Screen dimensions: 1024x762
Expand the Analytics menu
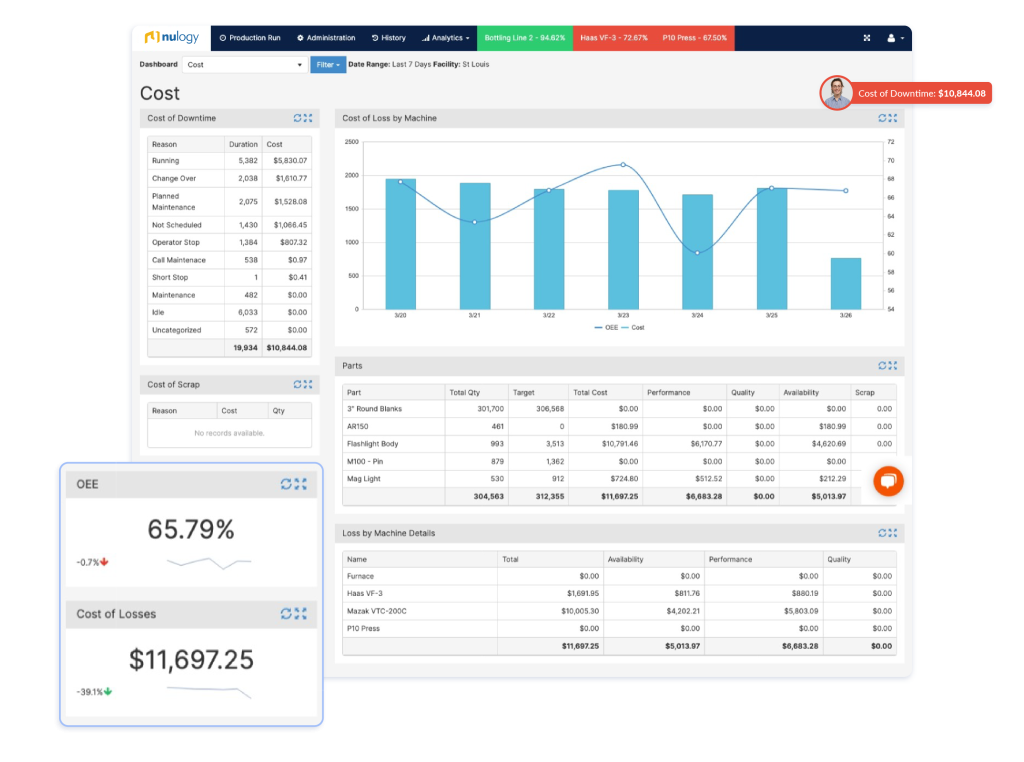(446, 38)
